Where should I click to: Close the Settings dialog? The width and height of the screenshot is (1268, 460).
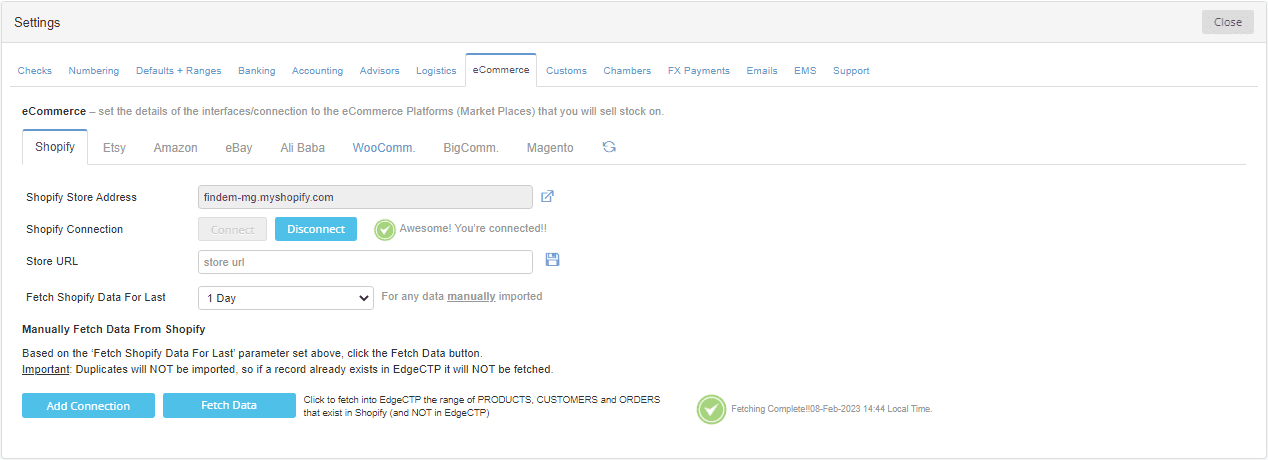point(1228,22)
